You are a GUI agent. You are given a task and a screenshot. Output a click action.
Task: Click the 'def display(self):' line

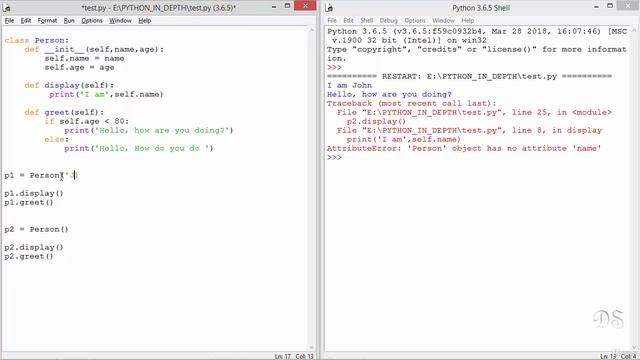(69, 85)
